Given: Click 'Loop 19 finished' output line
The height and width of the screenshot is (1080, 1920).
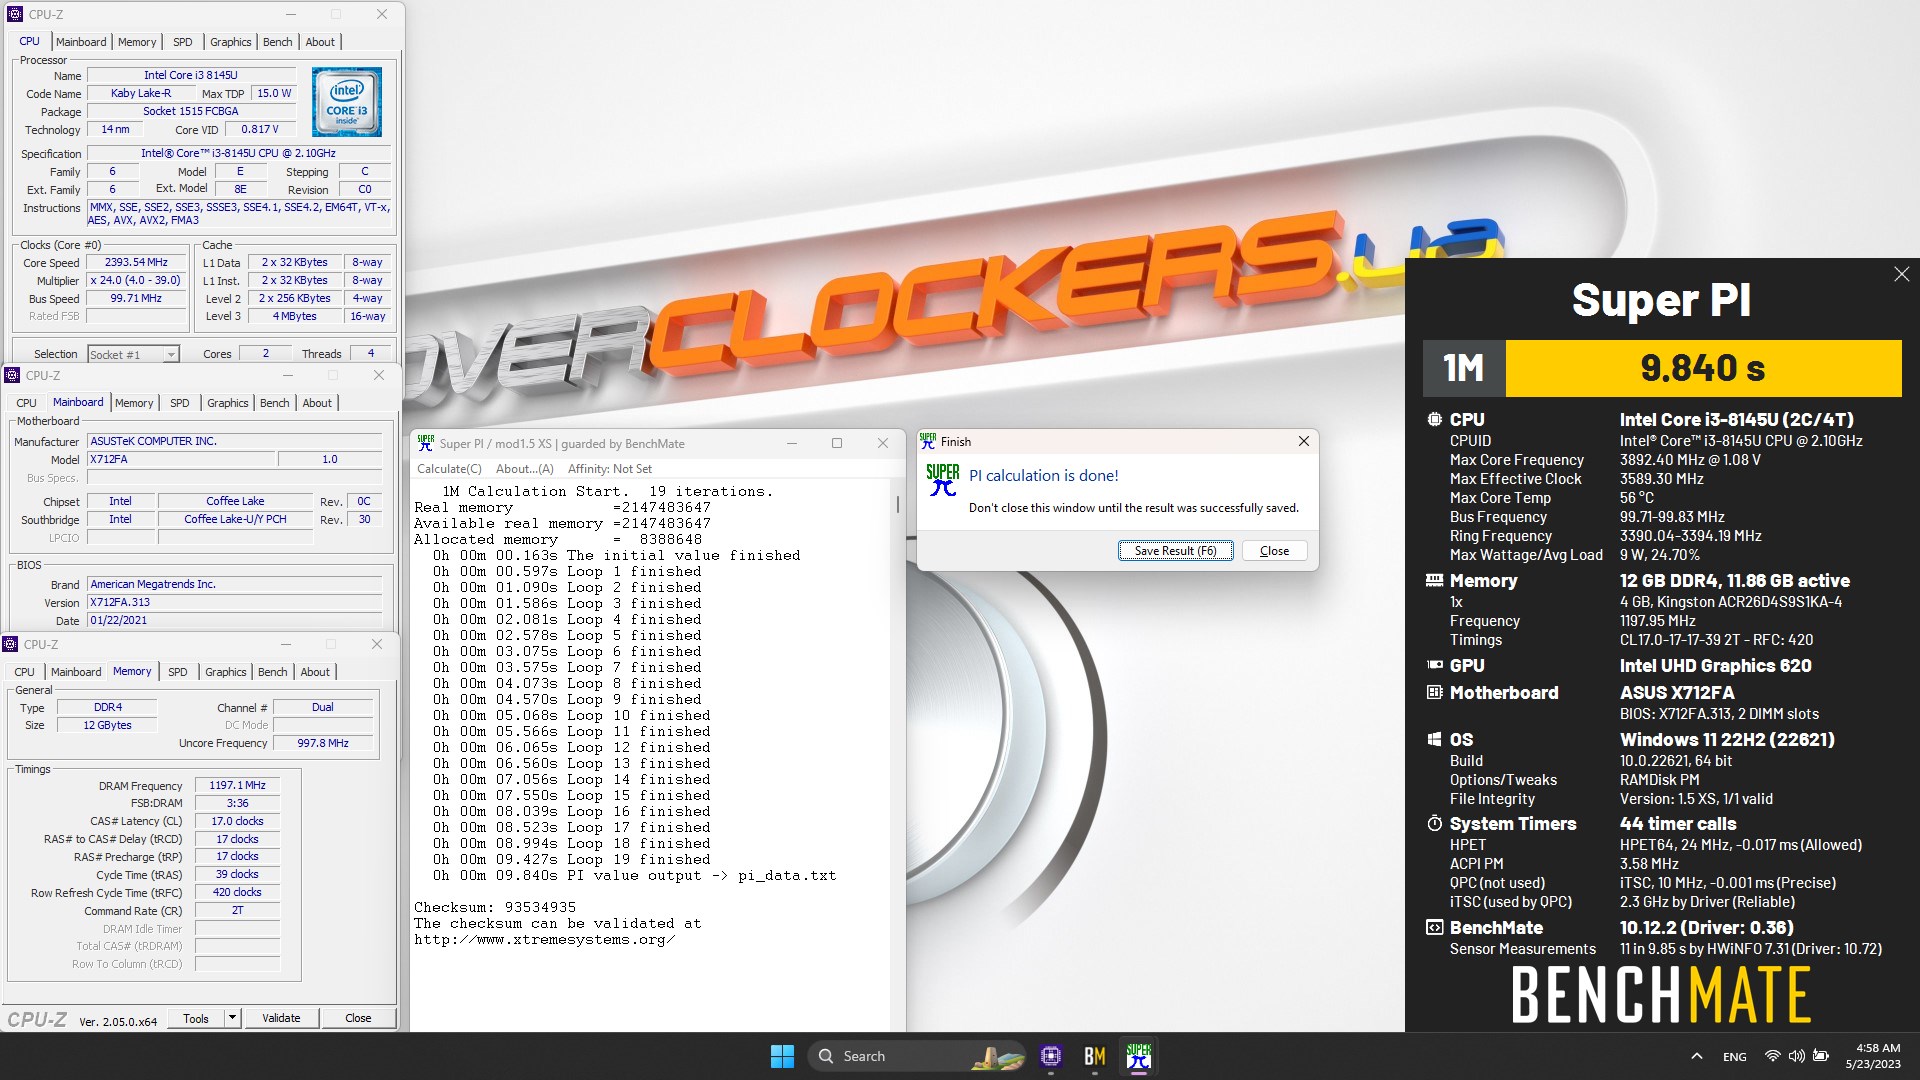Looking at the screenshot, I should pyautogui.click(x=572, y=859).
